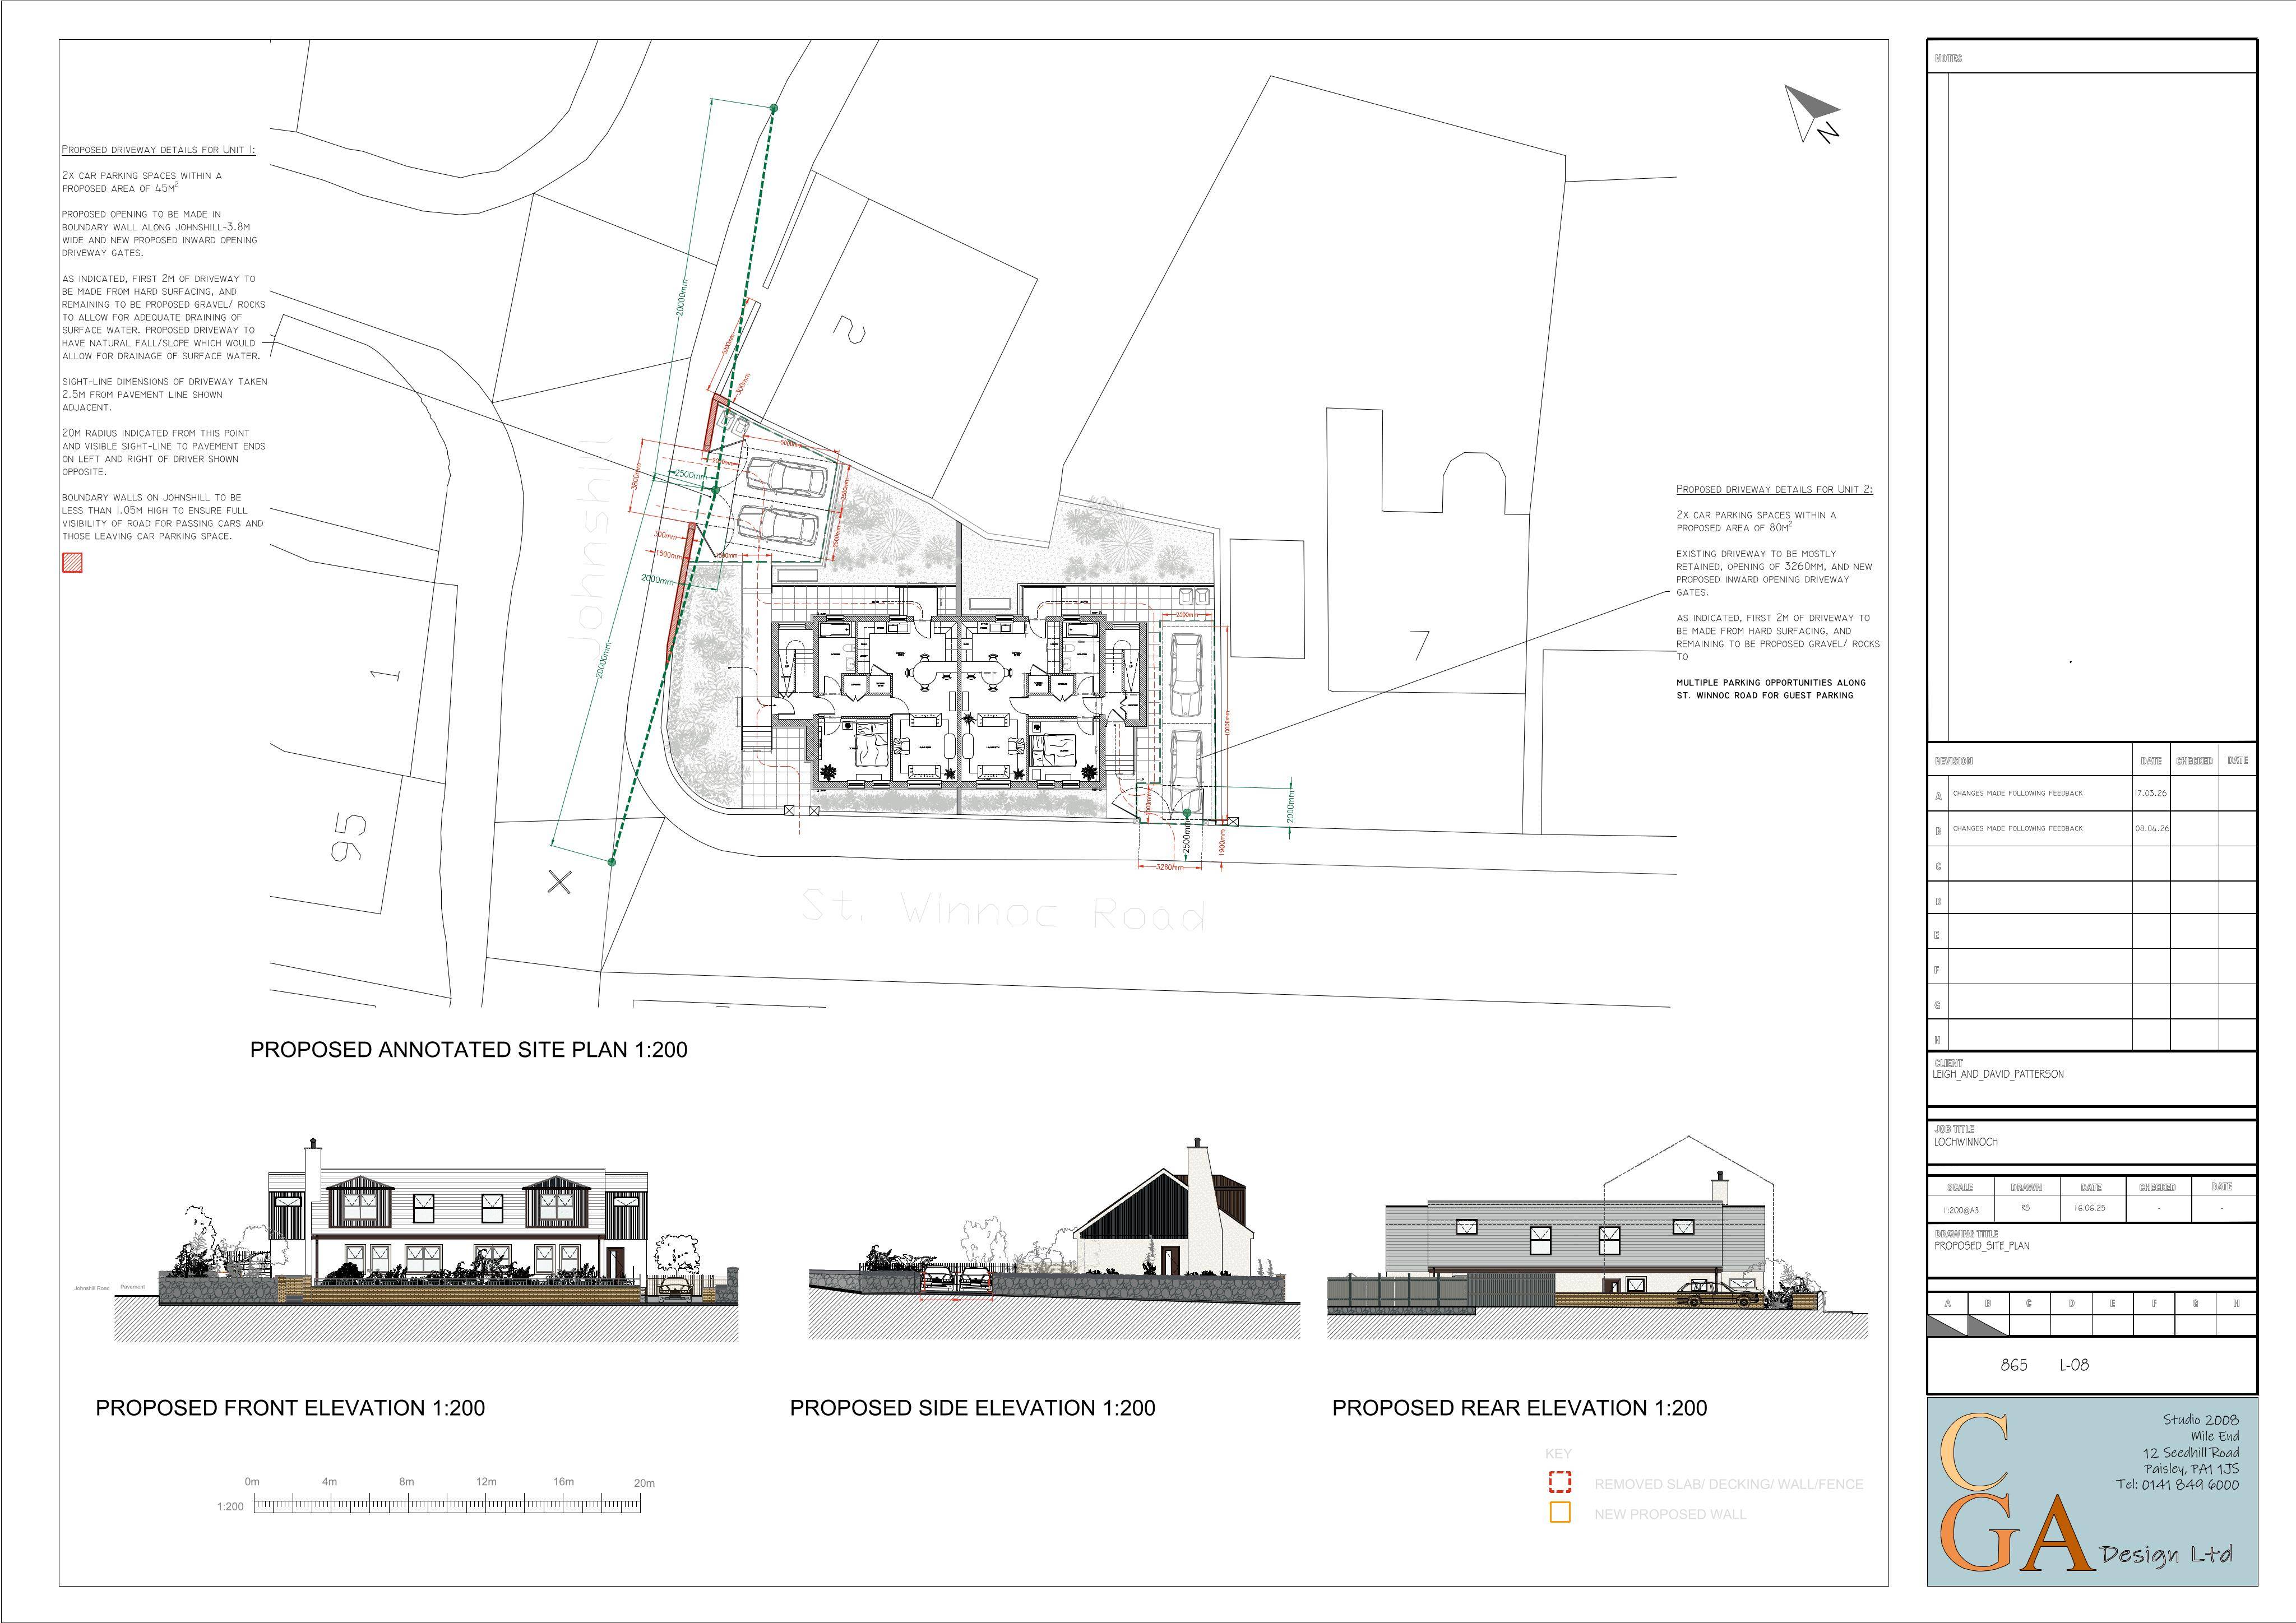Image resolution: width=2296 pixels, height=1623 pixels.
Task: Click the filled revision triangle under column B
Action: click(x=1988, y=1325)
